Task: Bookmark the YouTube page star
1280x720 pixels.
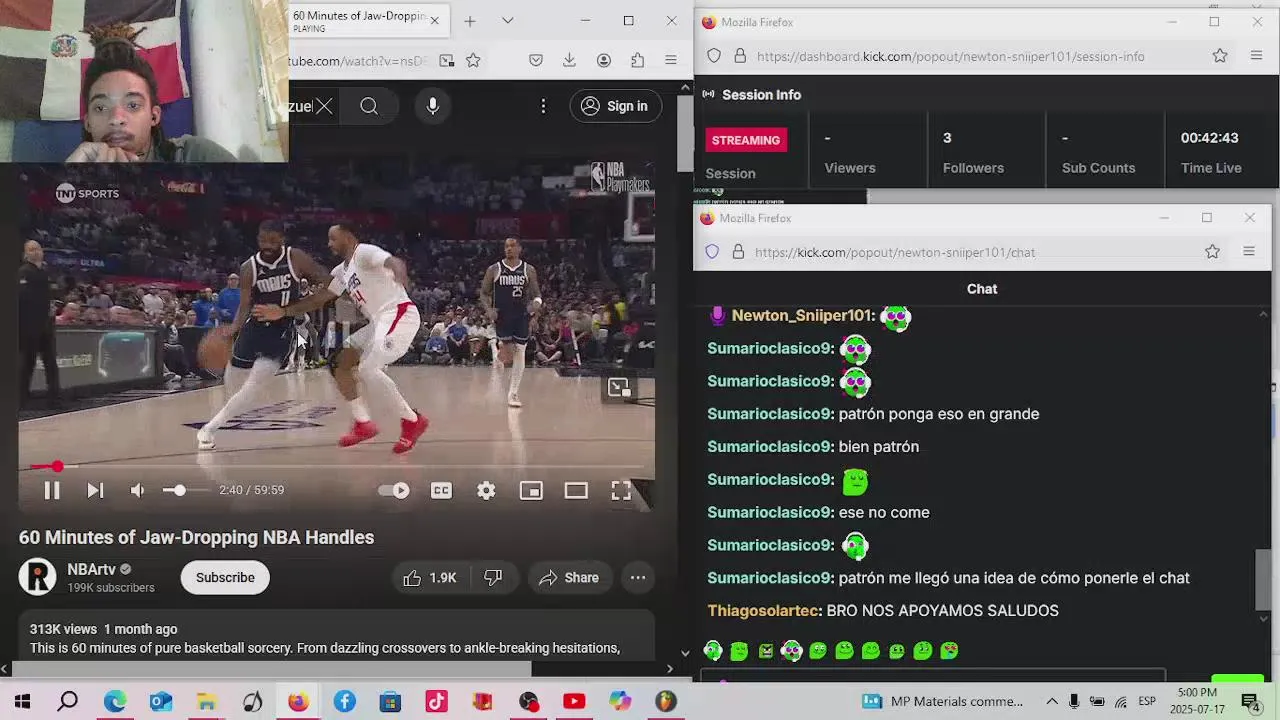Action: (473, 61)
